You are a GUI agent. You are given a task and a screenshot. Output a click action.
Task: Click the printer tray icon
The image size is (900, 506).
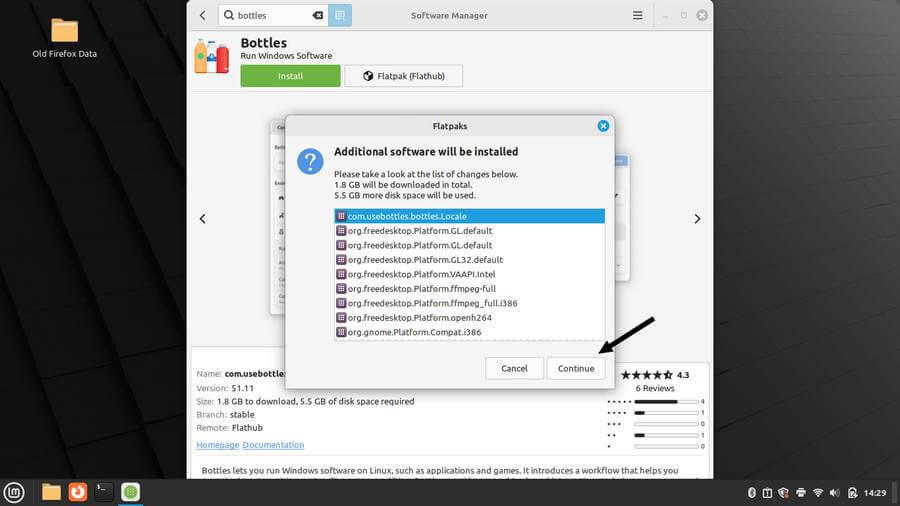click(801, 493)
